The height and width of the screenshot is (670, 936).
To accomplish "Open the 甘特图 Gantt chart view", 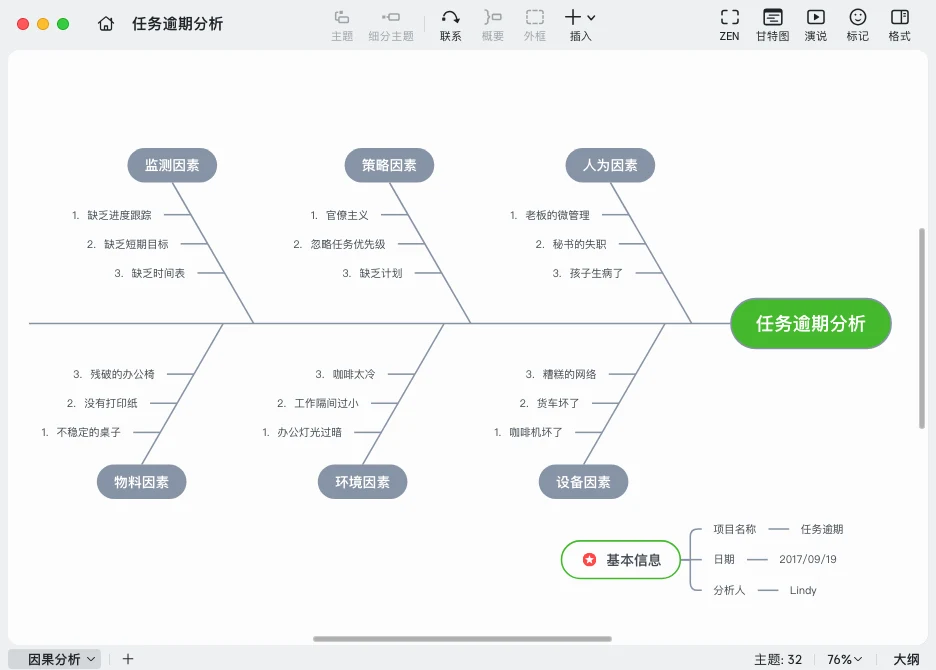I will 772,23.
